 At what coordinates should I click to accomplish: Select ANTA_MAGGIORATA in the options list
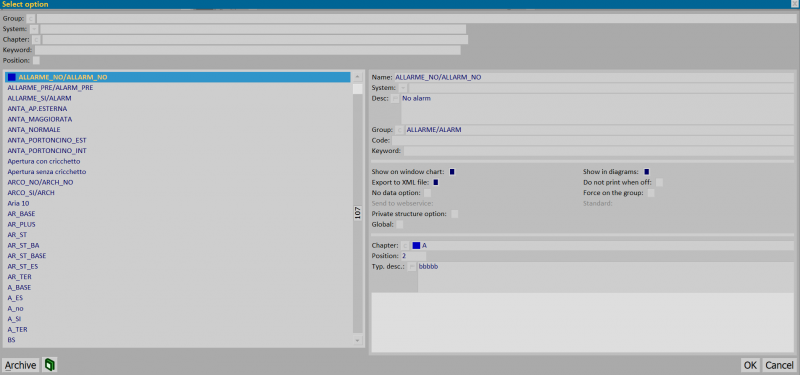pyautogui.click(x=40, y=119)
